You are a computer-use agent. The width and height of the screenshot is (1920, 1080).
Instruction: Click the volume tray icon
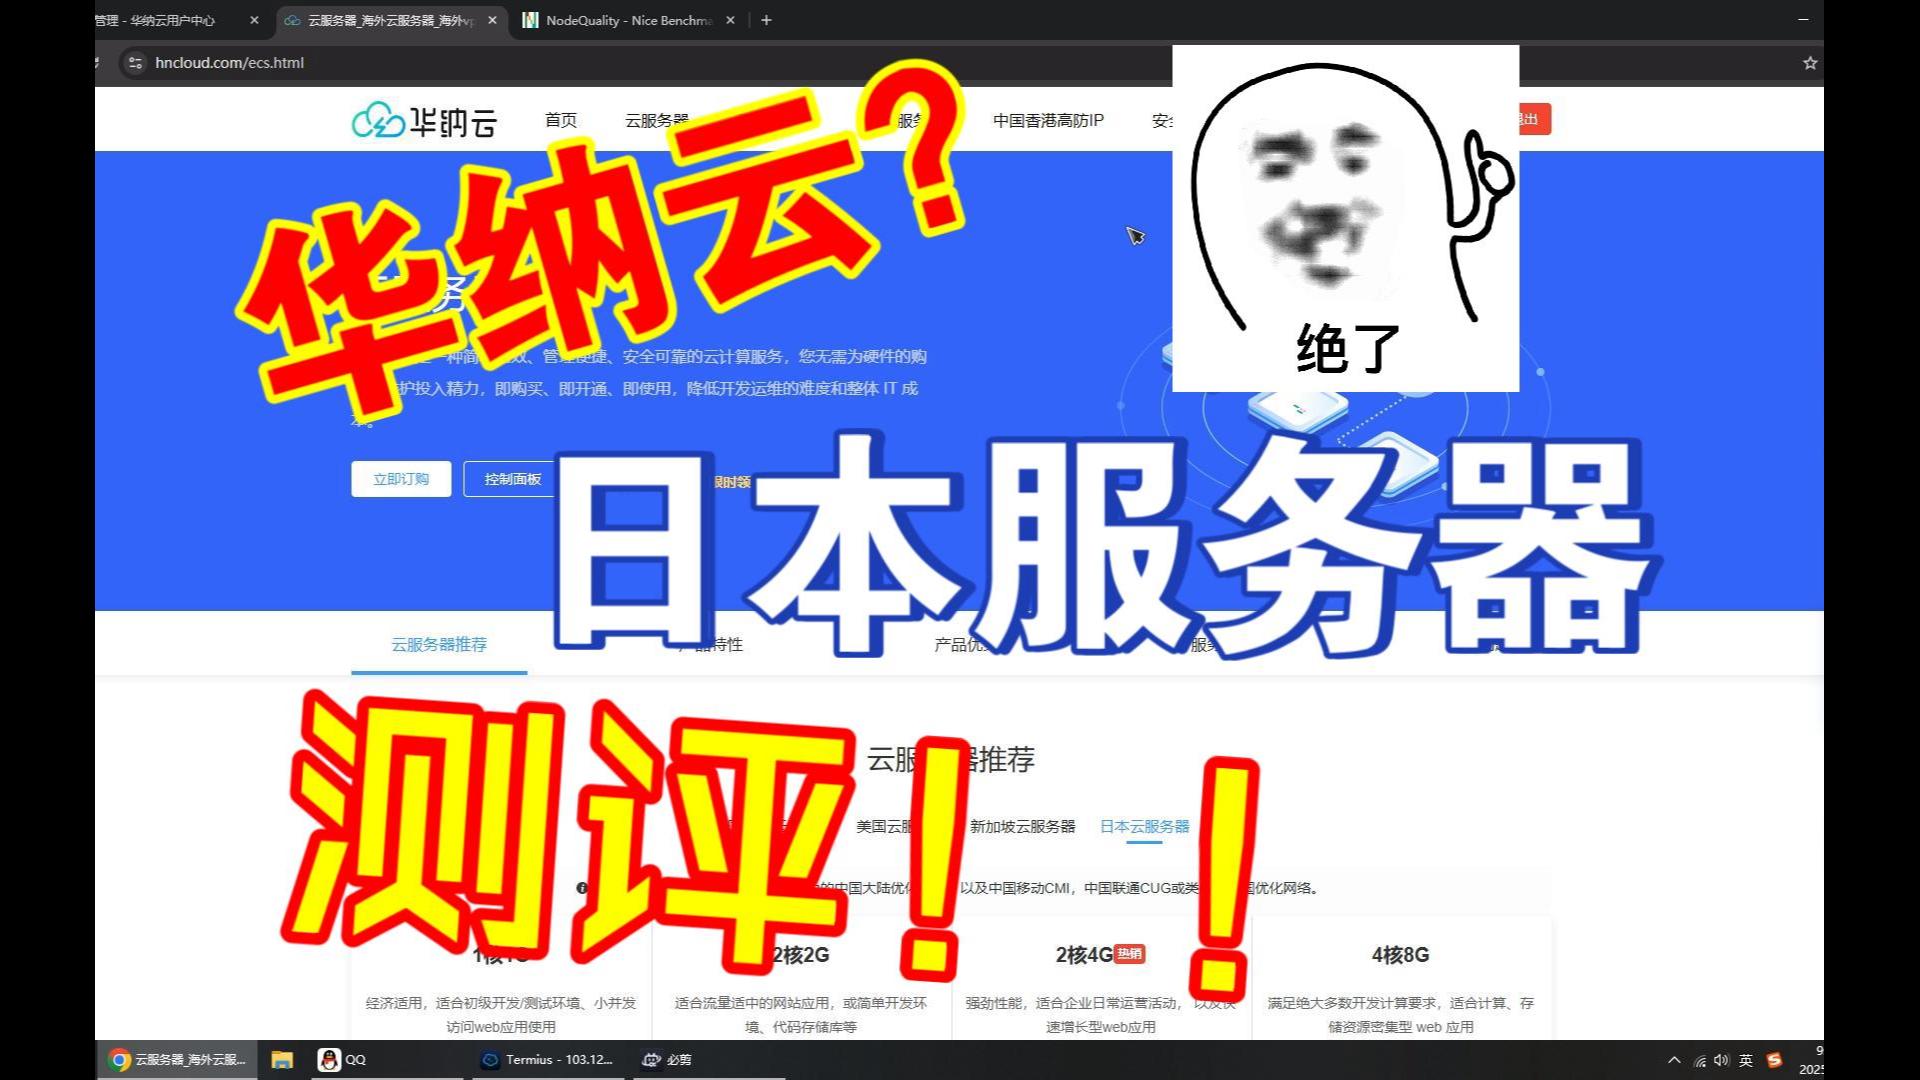(x=1722, y=1061)
